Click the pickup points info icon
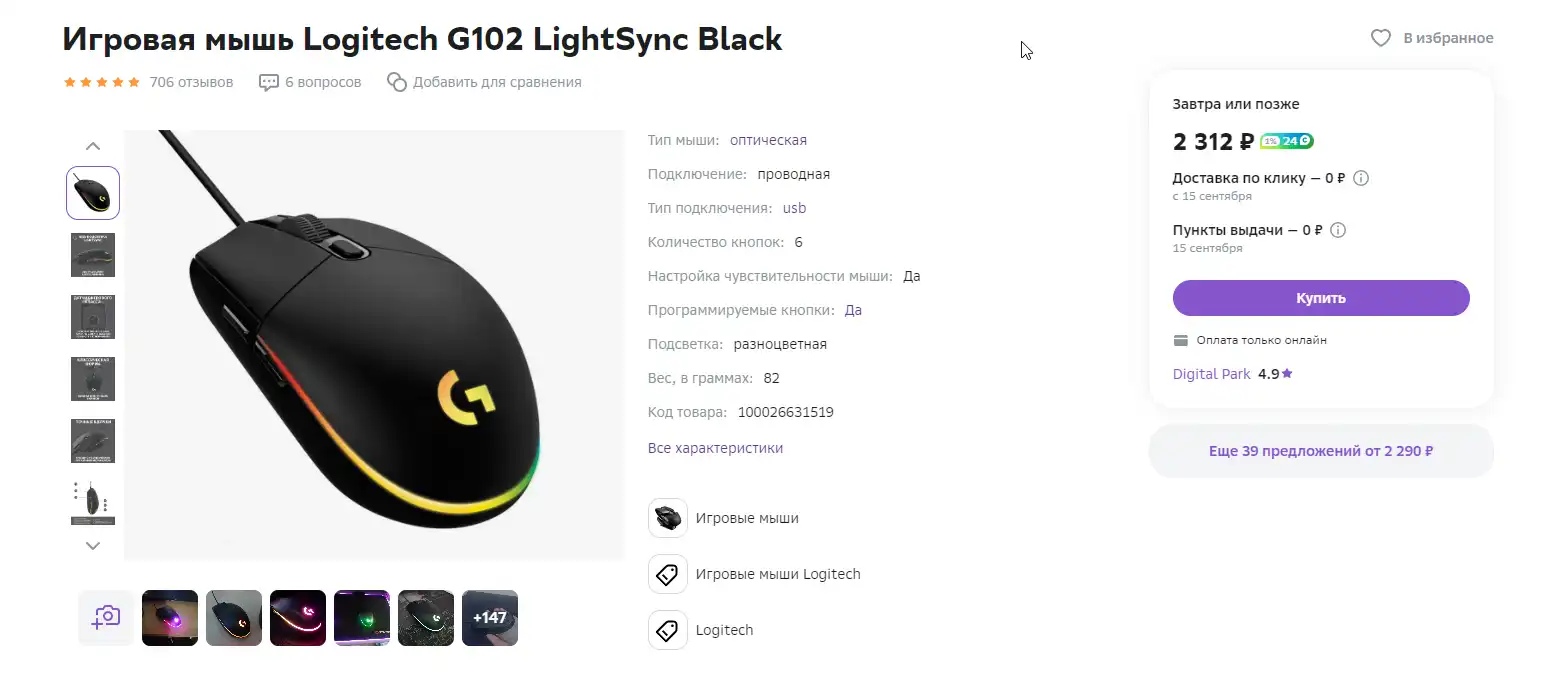 click(x=1338, y=230)
